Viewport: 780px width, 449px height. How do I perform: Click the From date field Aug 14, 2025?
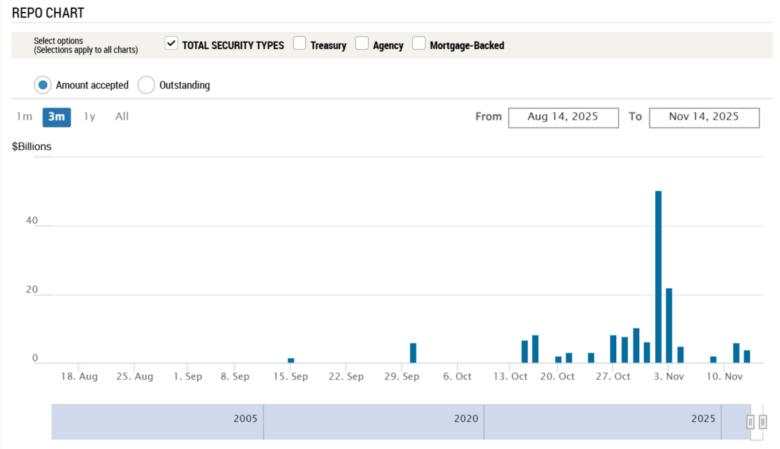[563, 118]
